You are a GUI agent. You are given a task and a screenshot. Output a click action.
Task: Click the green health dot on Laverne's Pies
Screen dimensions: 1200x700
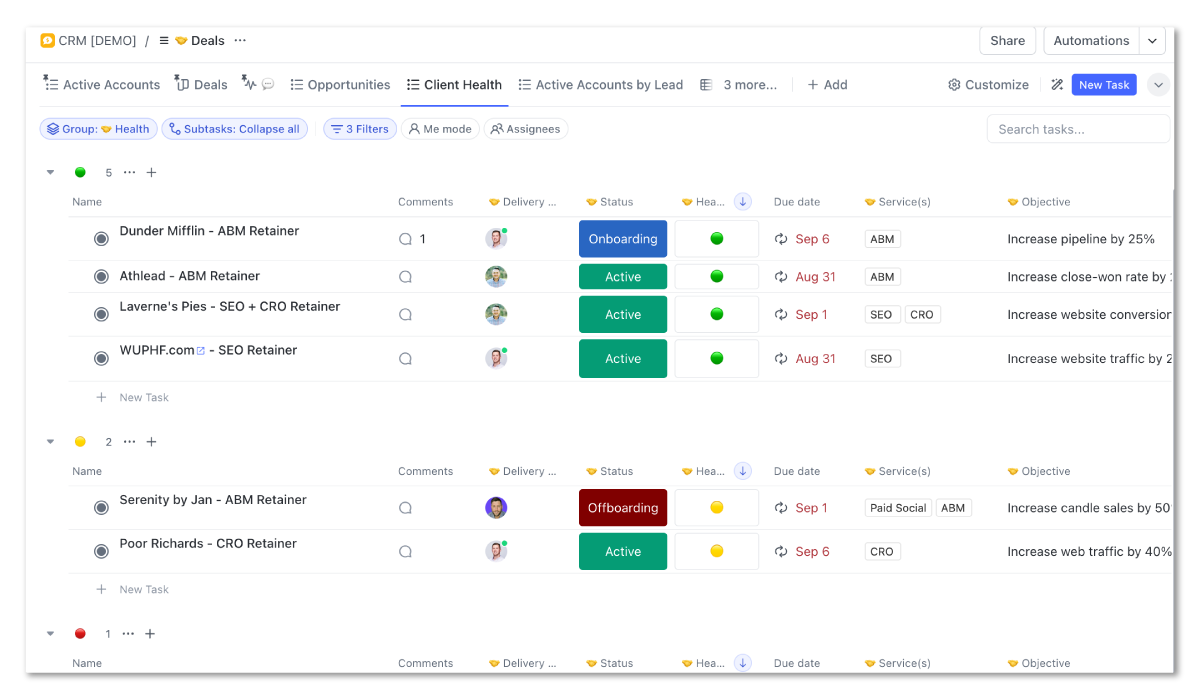click(716, 314)
